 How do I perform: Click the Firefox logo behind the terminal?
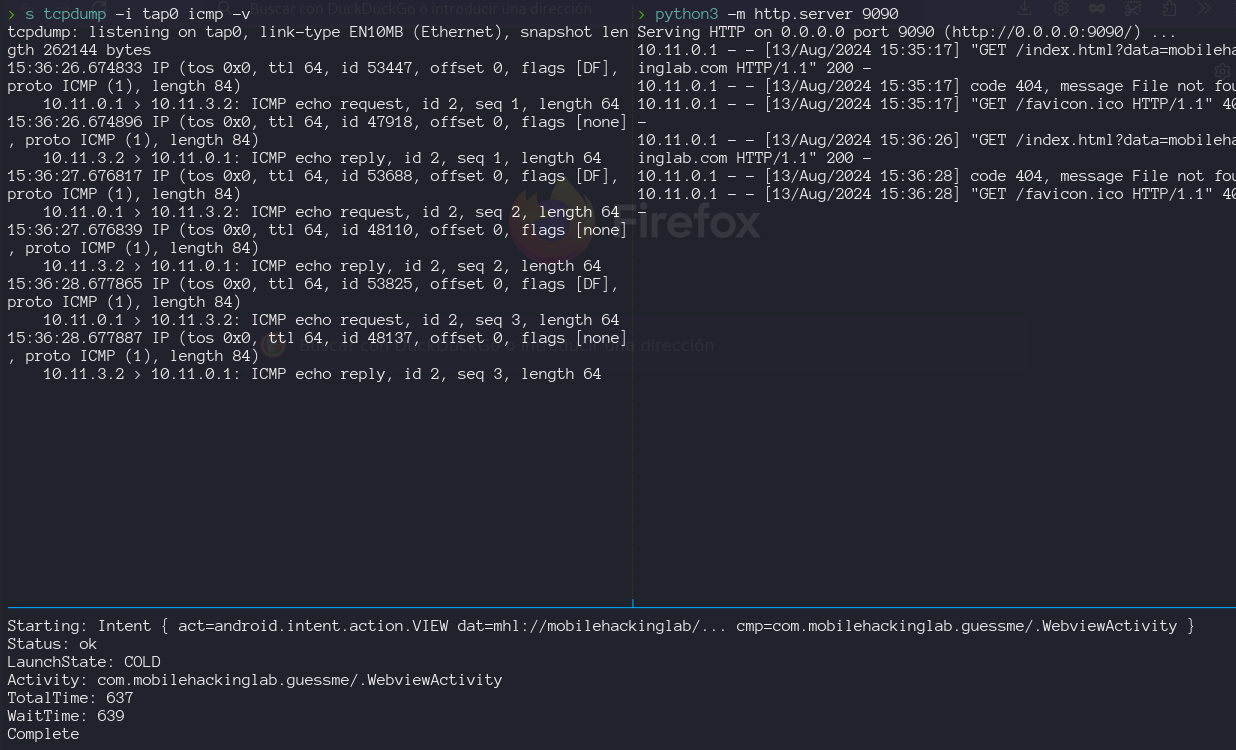tap(545, 222)
